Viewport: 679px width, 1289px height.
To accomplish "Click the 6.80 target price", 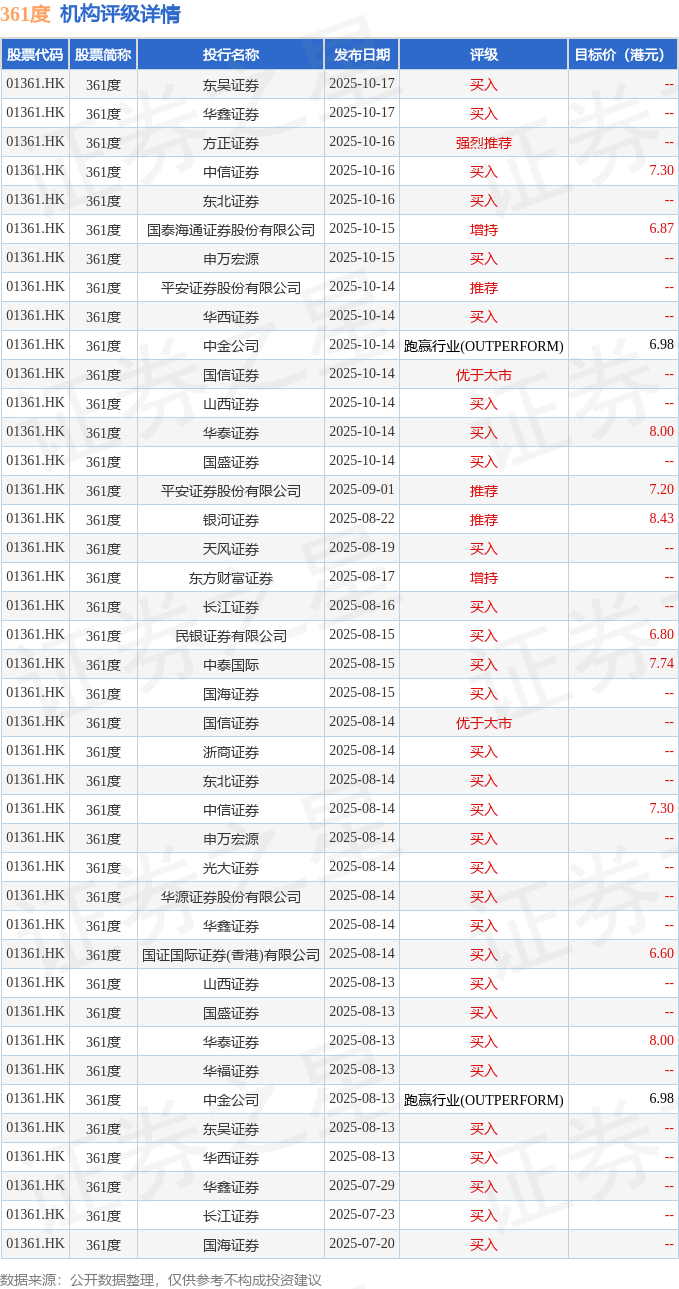I will click(x=661, y=635).
